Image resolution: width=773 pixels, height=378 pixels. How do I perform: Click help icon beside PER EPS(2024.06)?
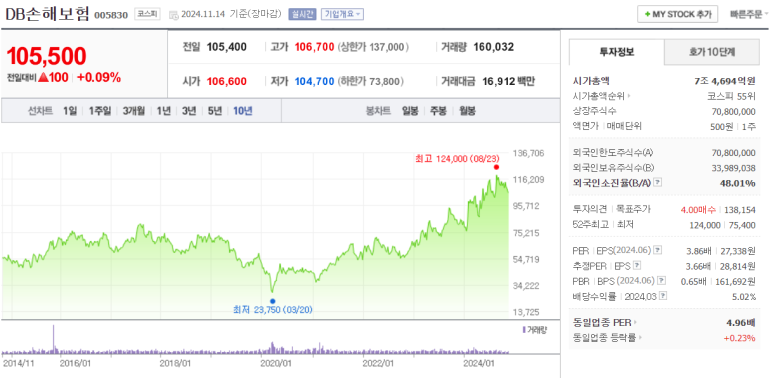pos(658,251)
